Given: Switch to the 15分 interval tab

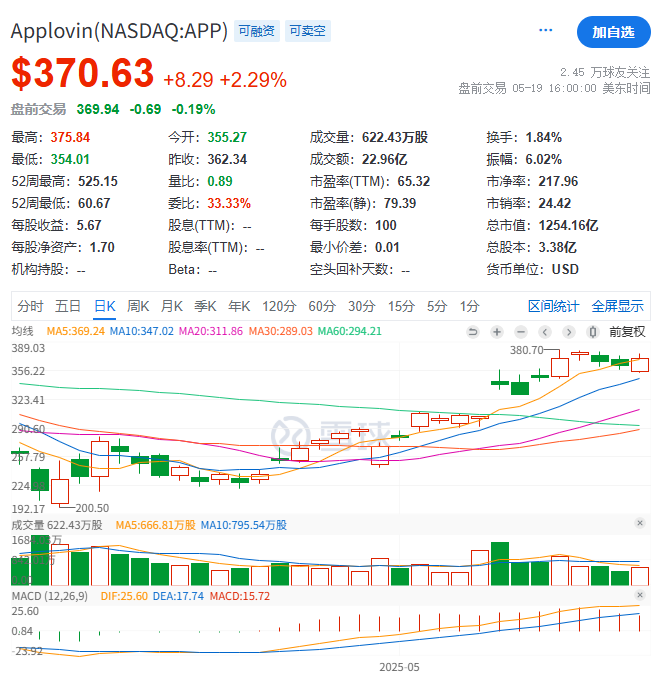Looking at the screenshot, I should pyautogui.click(x=401, y=306).
